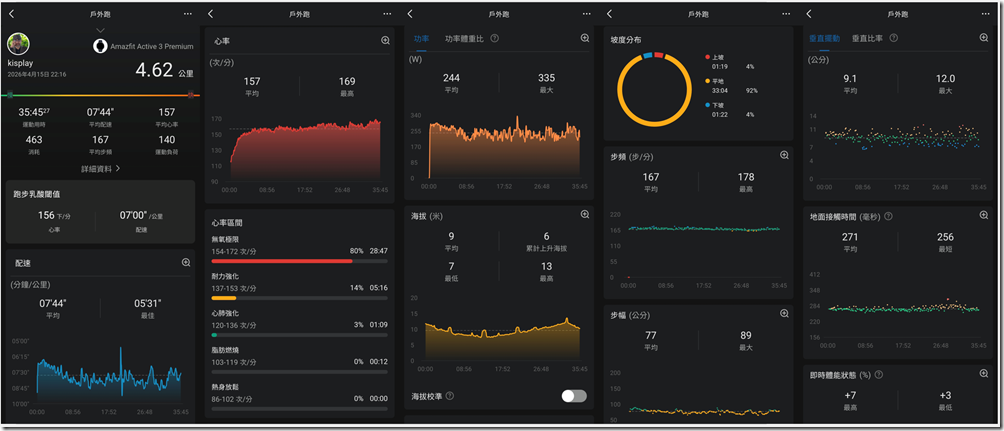Image resolution: width=1004 pixels, height=431 pixels.
Task: Select the 垂直擺動 tab
Action: tap(826, 38)
